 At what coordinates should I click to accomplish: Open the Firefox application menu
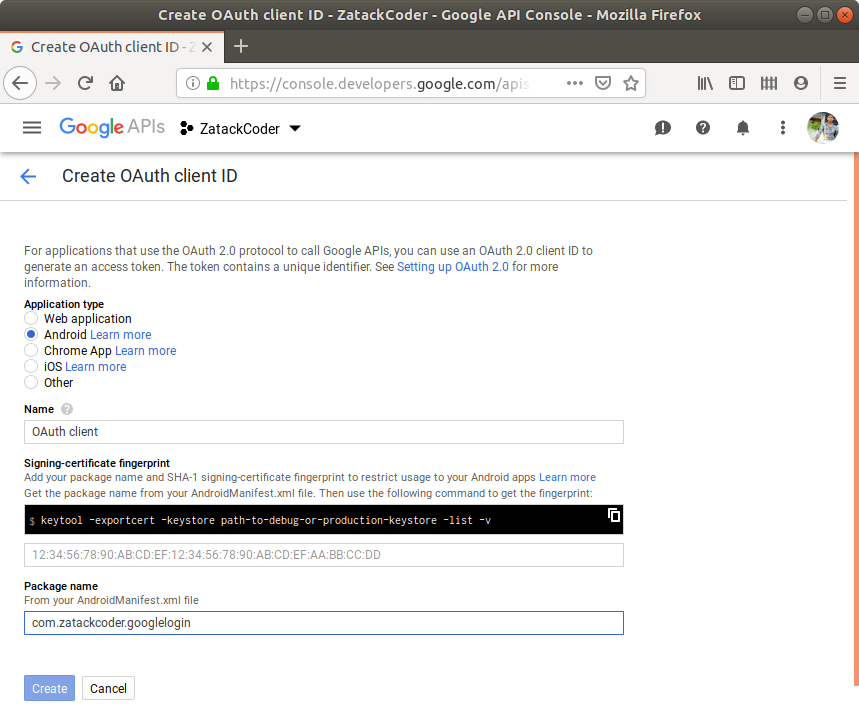pos(839,83)
